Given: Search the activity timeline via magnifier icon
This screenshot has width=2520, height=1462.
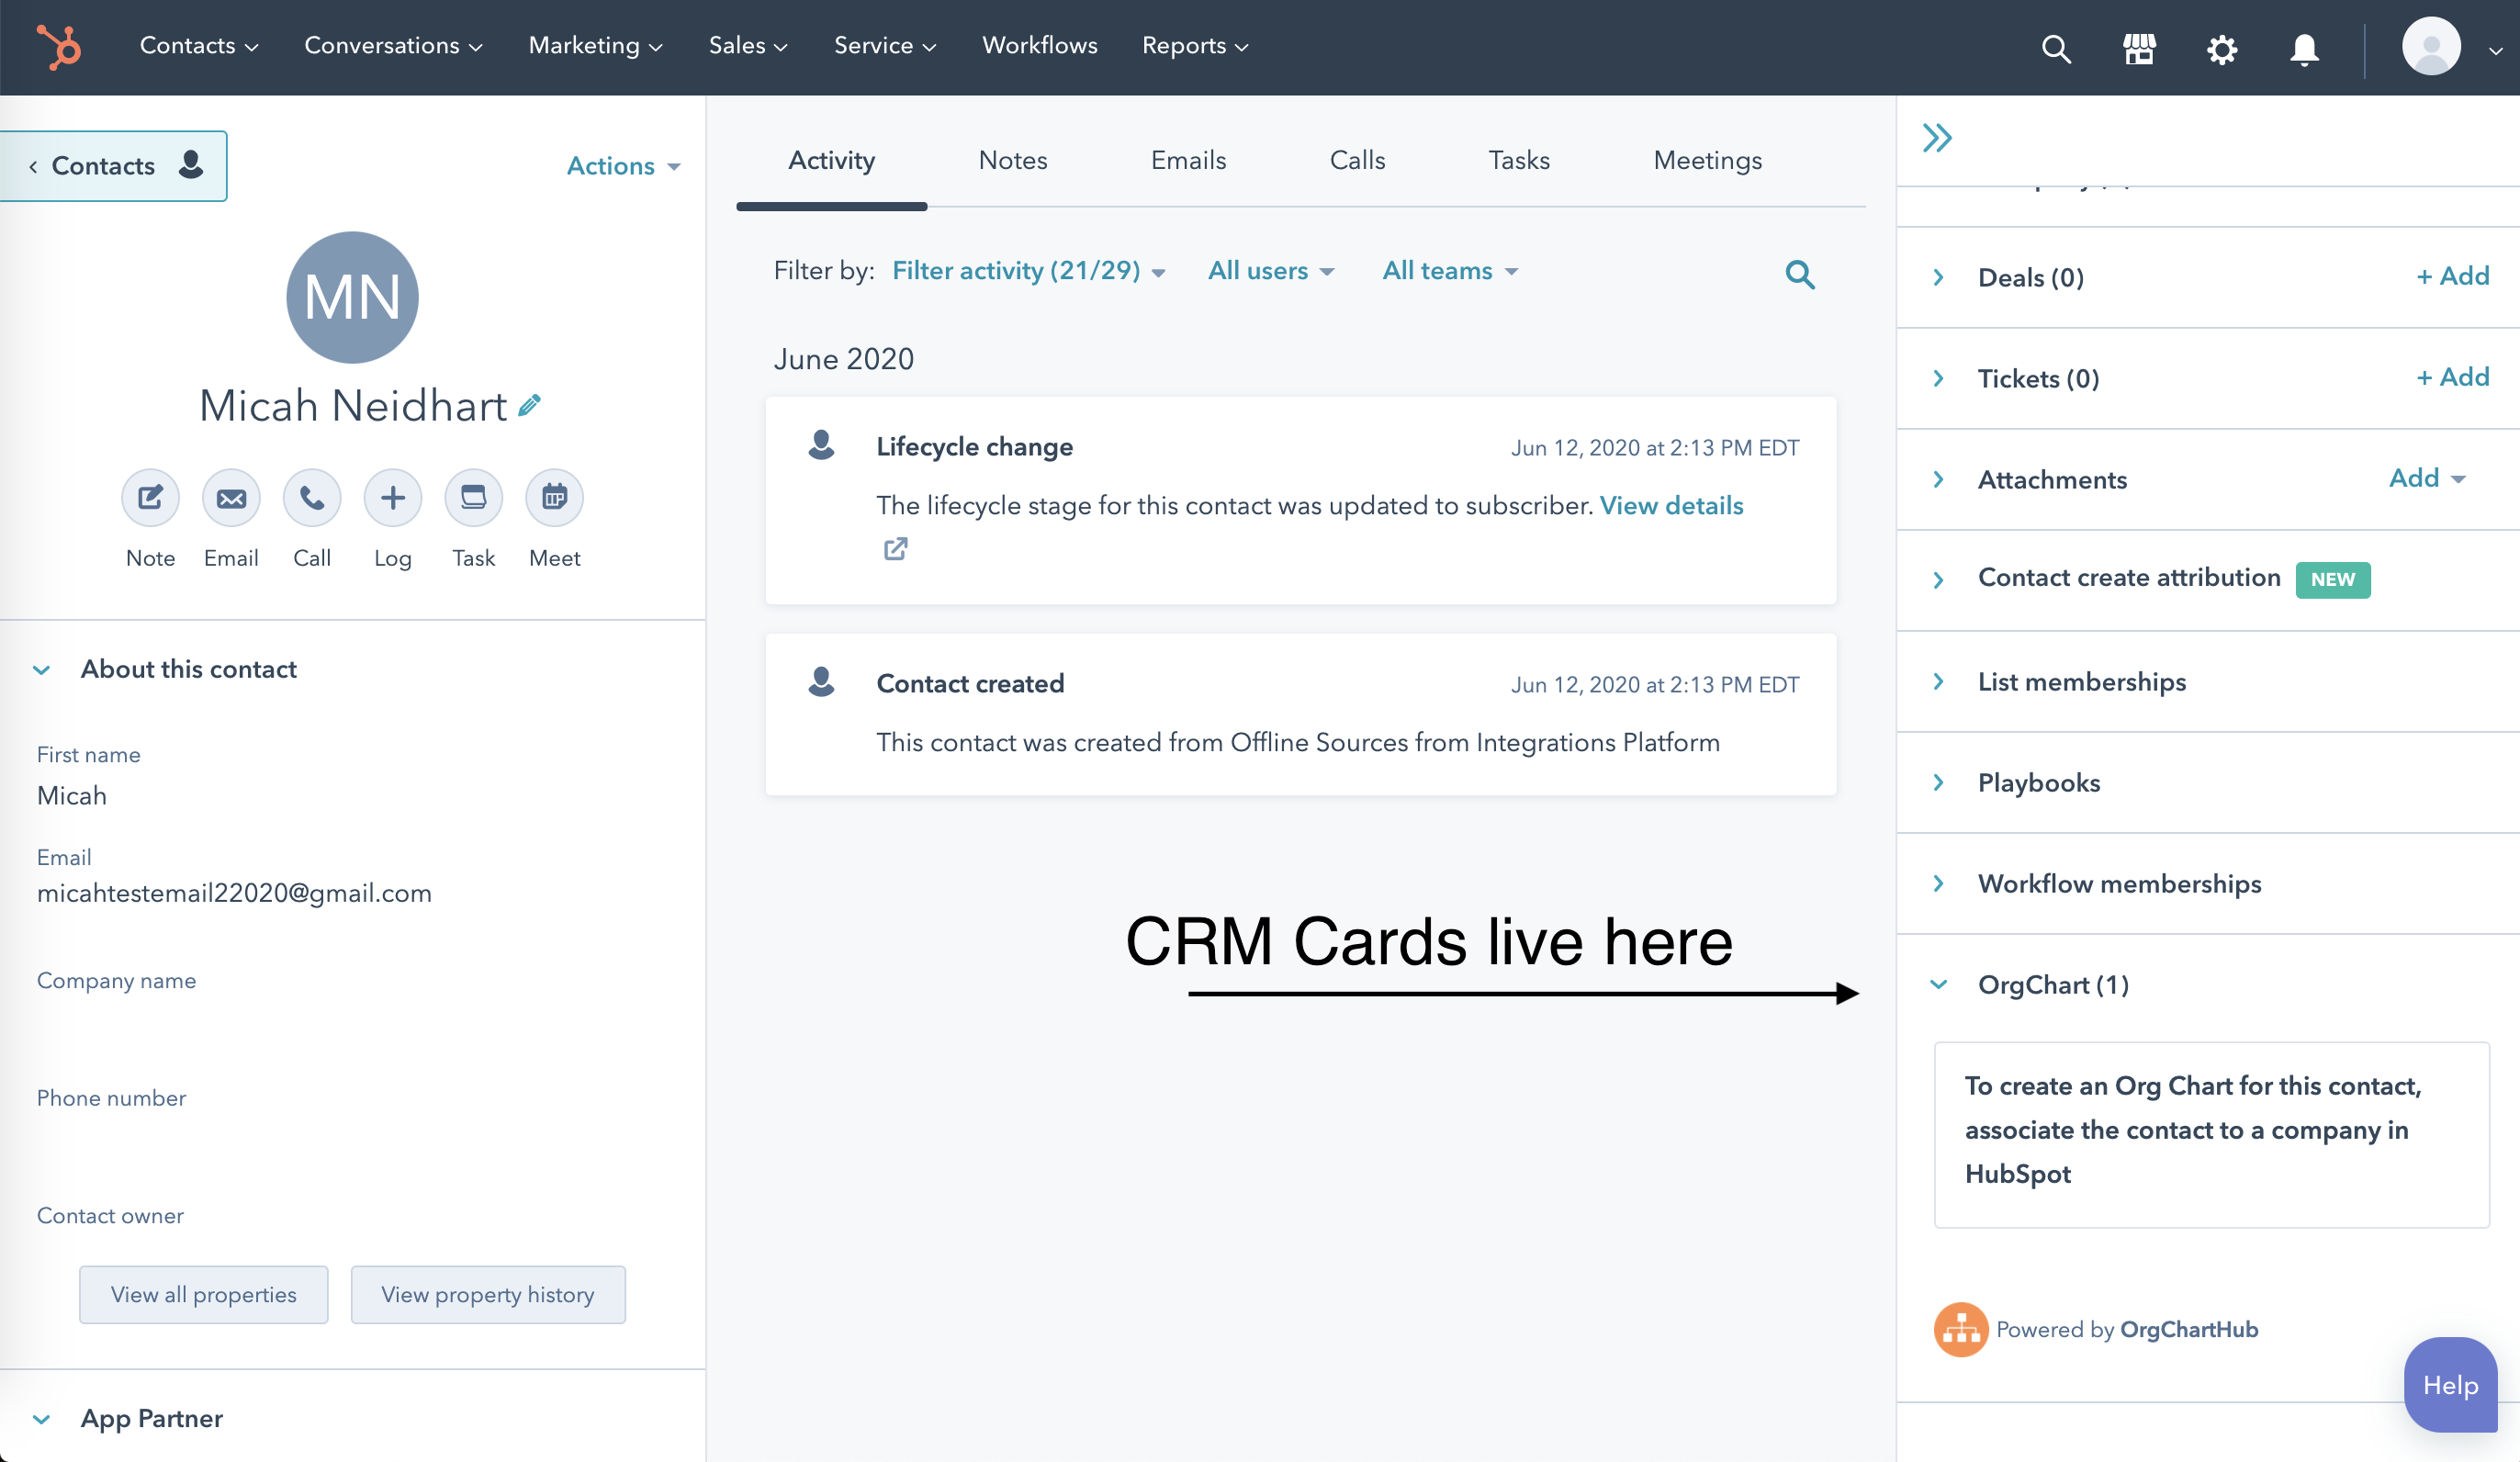Looking at the screenshot, I should (1799, 273).
